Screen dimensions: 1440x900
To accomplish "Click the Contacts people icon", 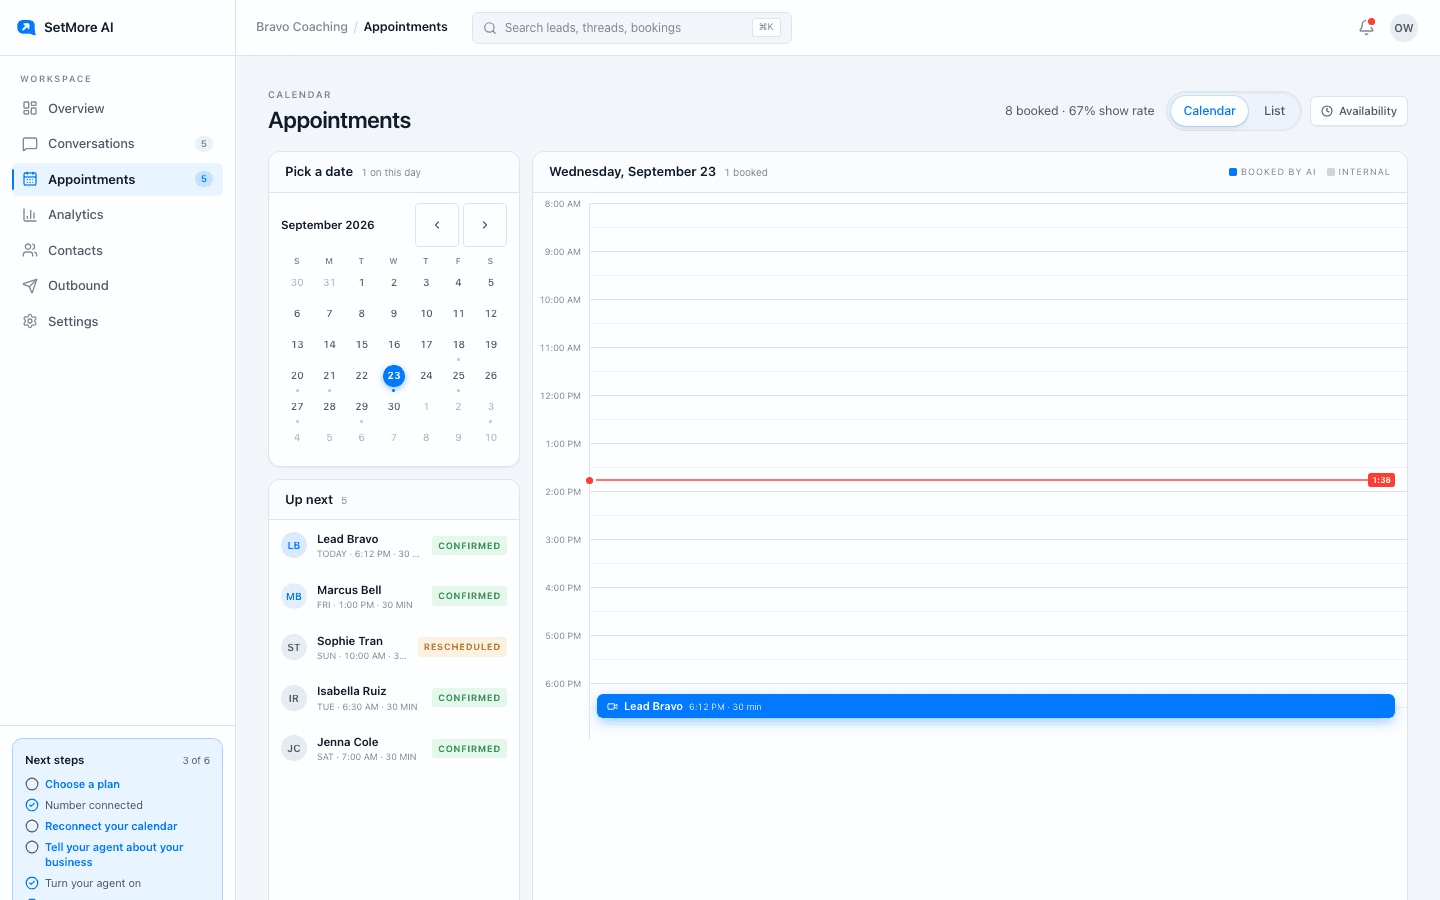I will pos(30,251).
